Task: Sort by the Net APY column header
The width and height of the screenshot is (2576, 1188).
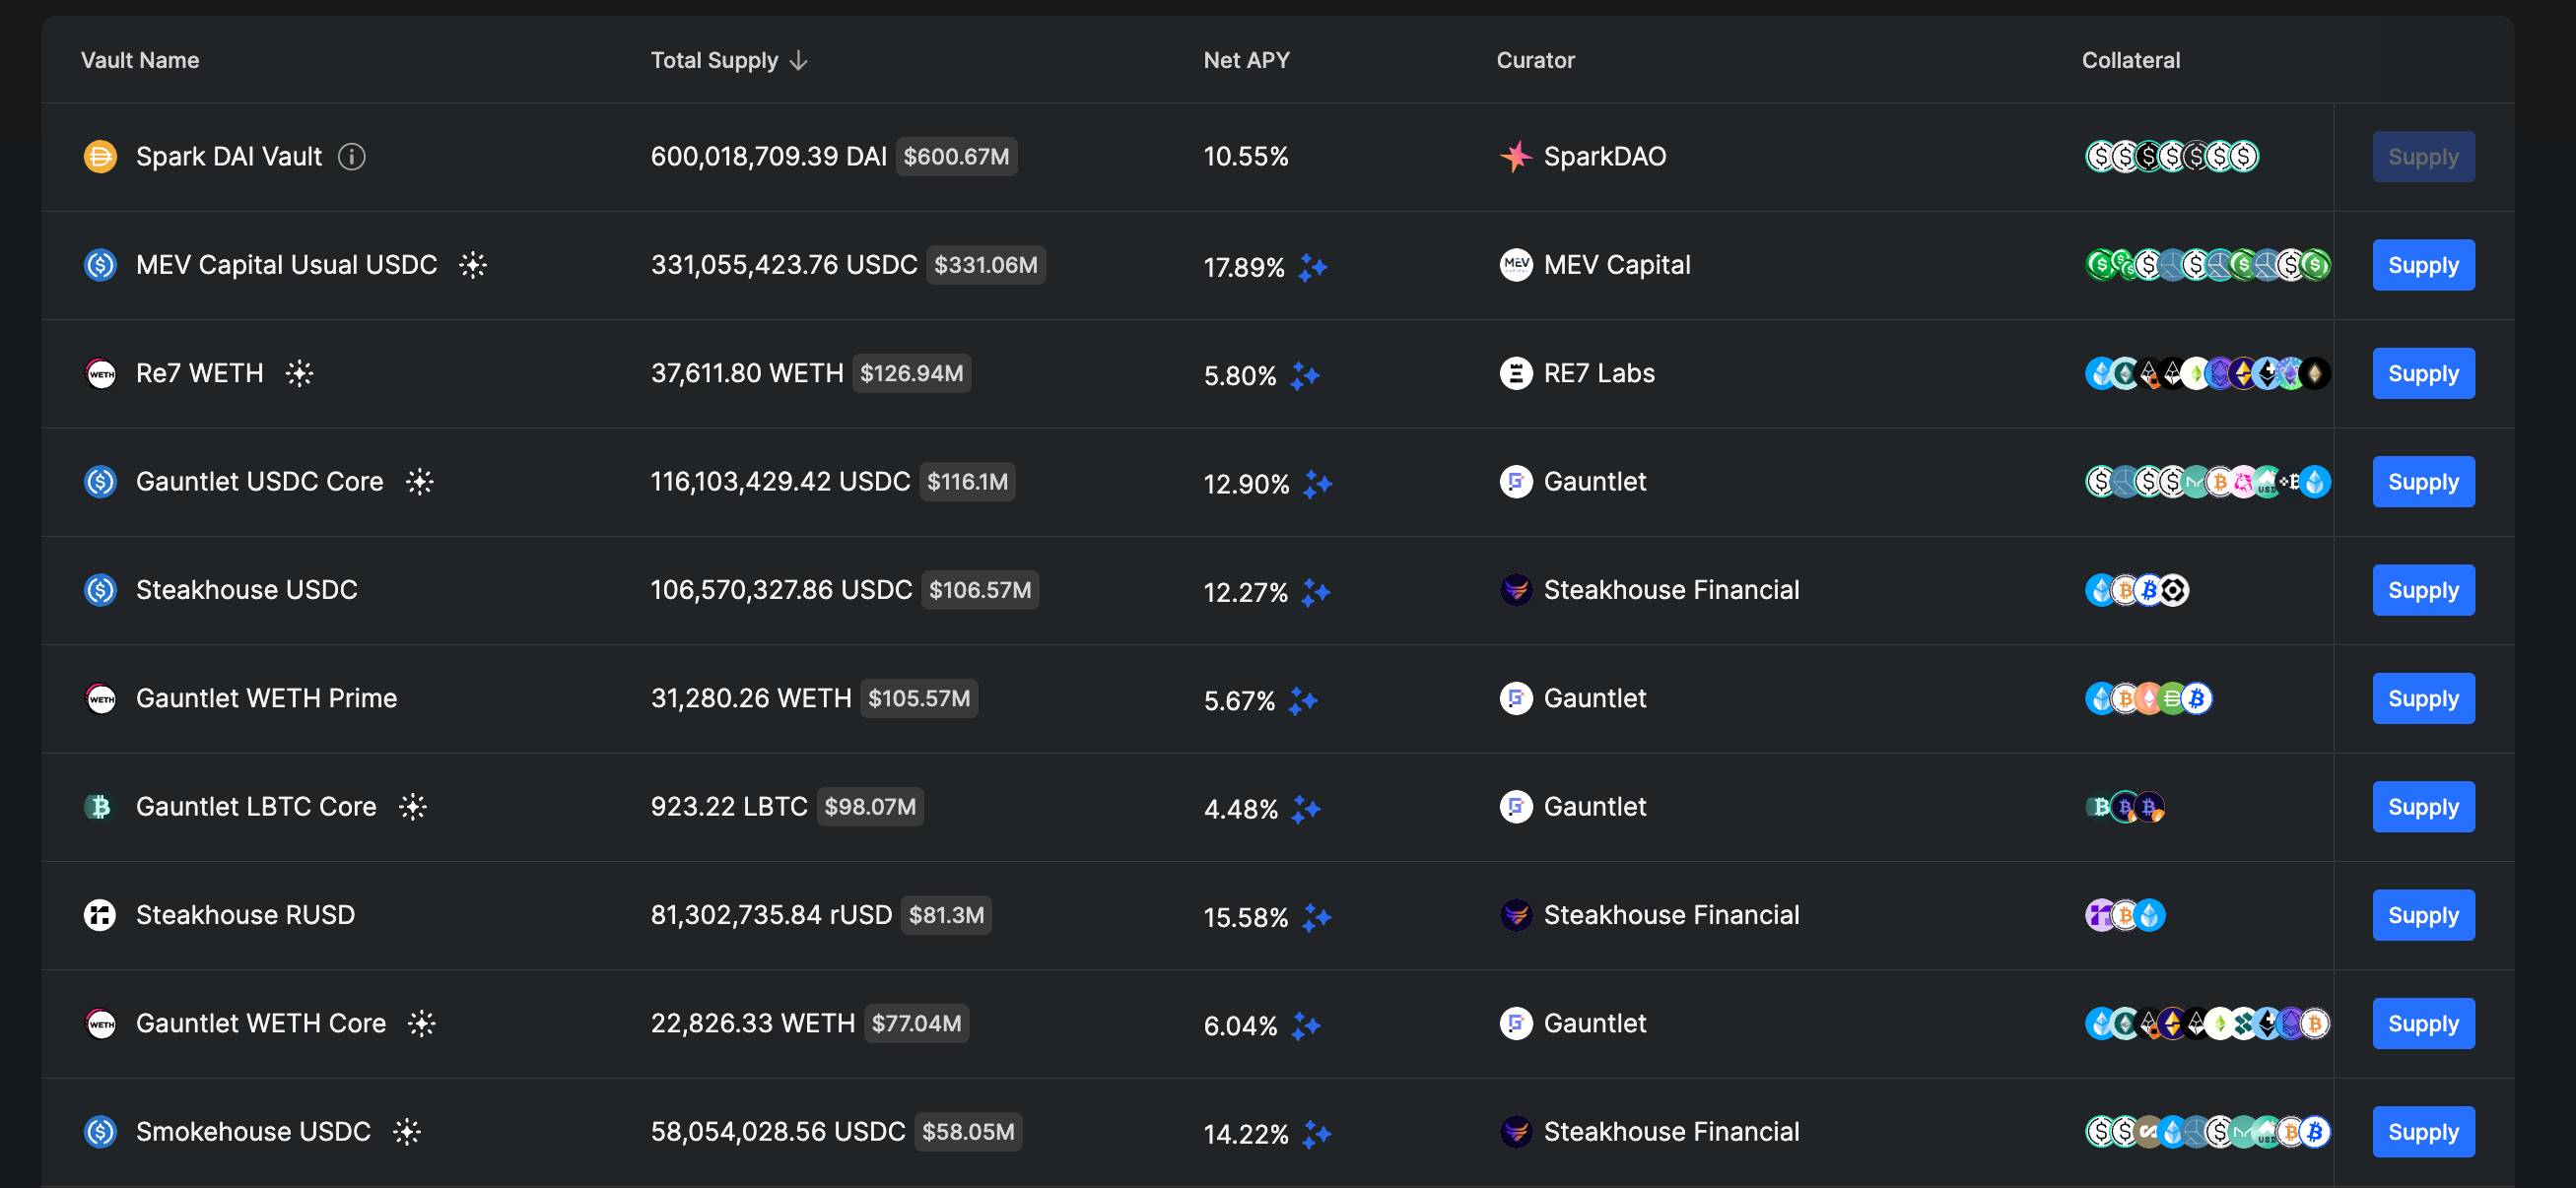Action: [1246, 61]
